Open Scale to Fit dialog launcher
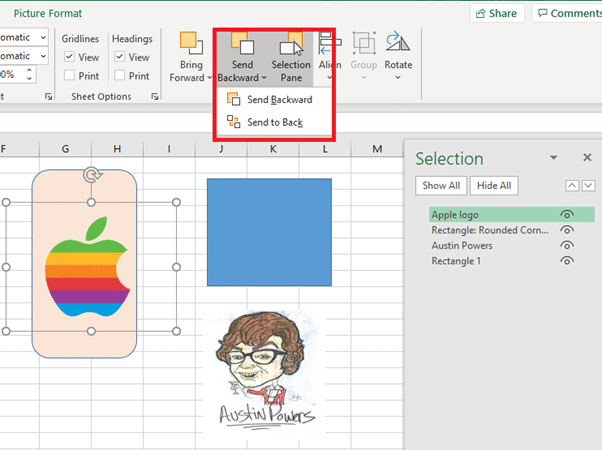Screen dimensions: 602x450 click(48, 96)
